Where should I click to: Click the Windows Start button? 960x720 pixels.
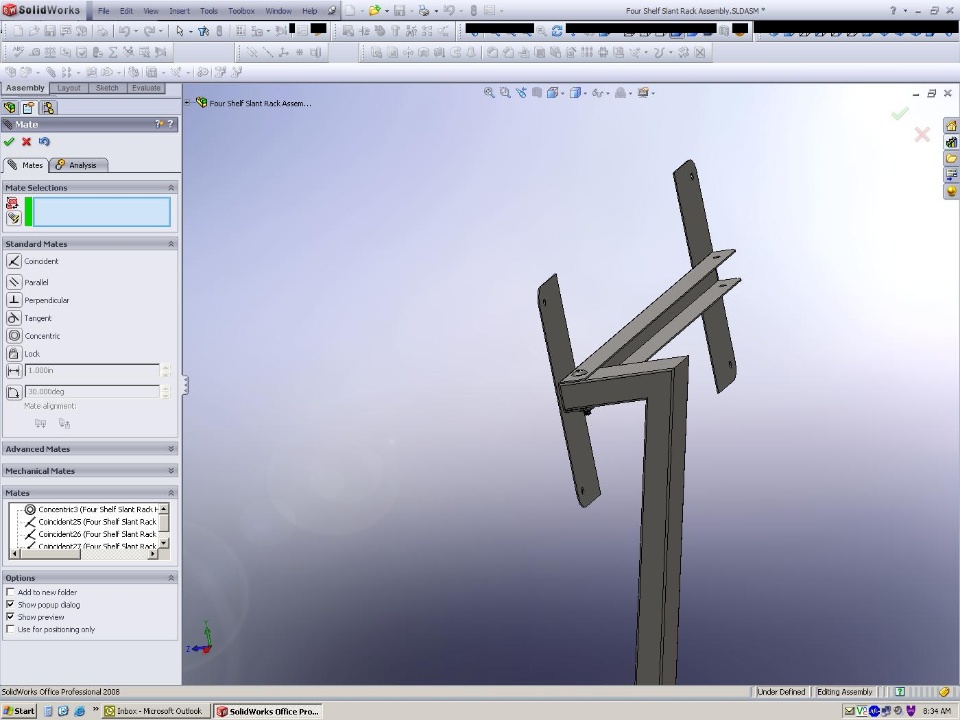coord(19,711)
